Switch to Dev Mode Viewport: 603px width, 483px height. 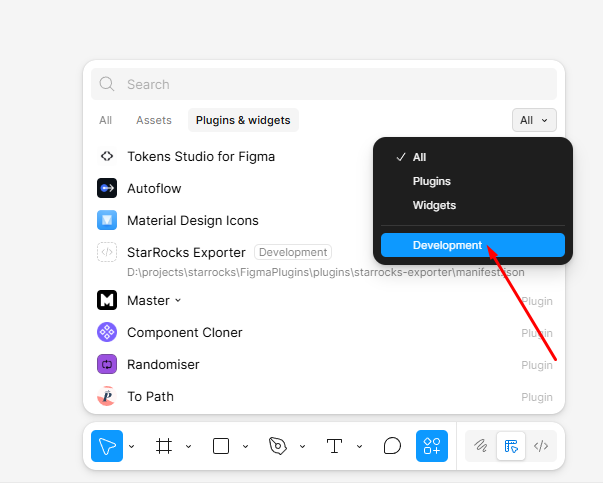[x=541, y=446]
